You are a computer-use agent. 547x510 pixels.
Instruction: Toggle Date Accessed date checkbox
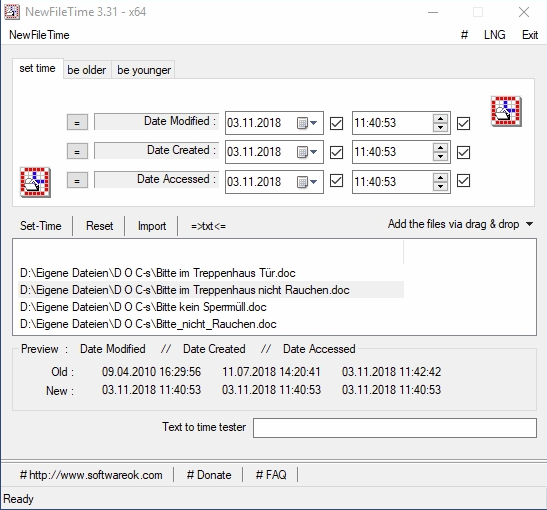click(336, 181)
